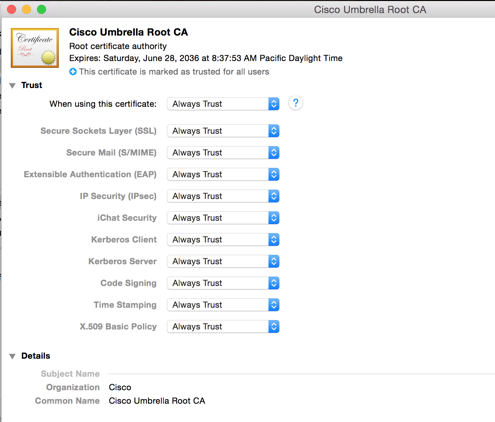Click the blue plus trusted status icon
This screenshot has height=422, width=495.
[x=73, y=72]
